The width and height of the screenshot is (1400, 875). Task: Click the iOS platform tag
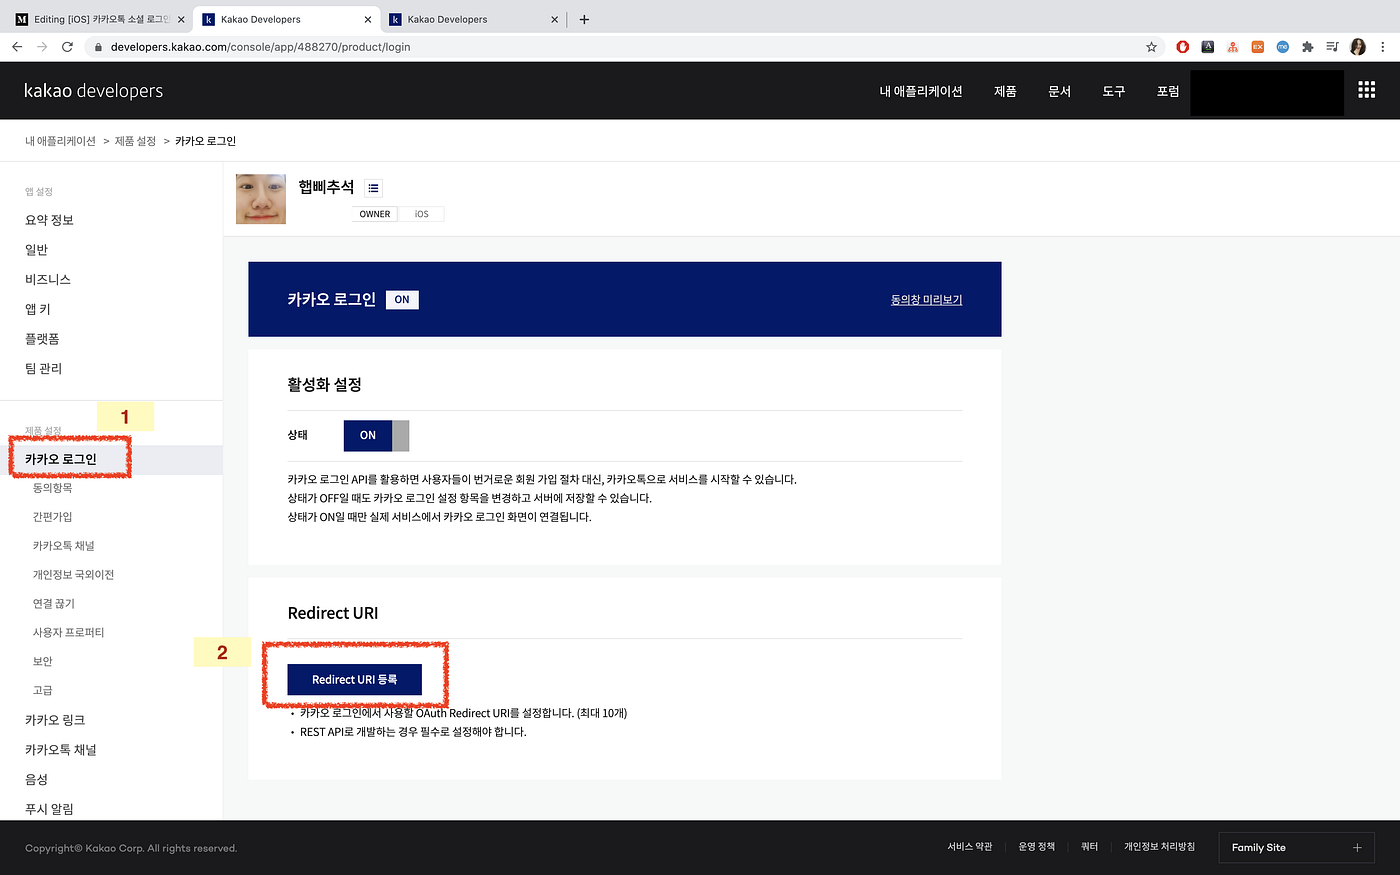[421, 214]
